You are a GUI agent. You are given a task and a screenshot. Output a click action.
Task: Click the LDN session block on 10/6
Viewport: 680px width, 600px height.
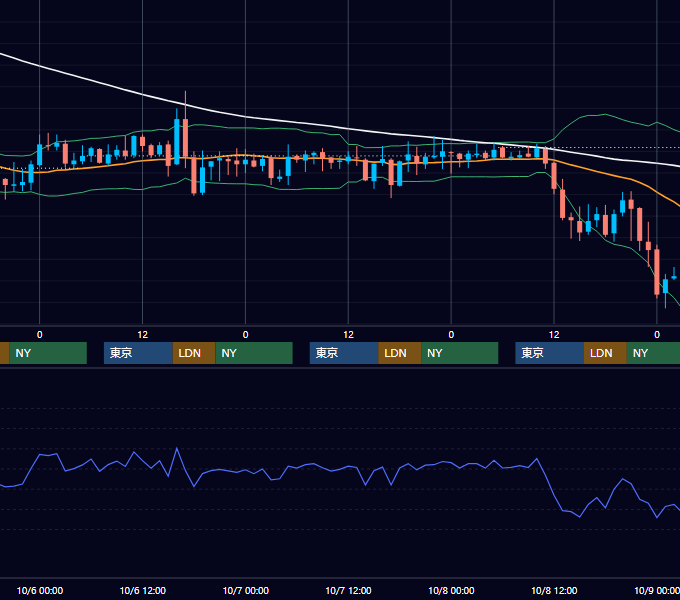pyautogui.click(x=194, y=353)
